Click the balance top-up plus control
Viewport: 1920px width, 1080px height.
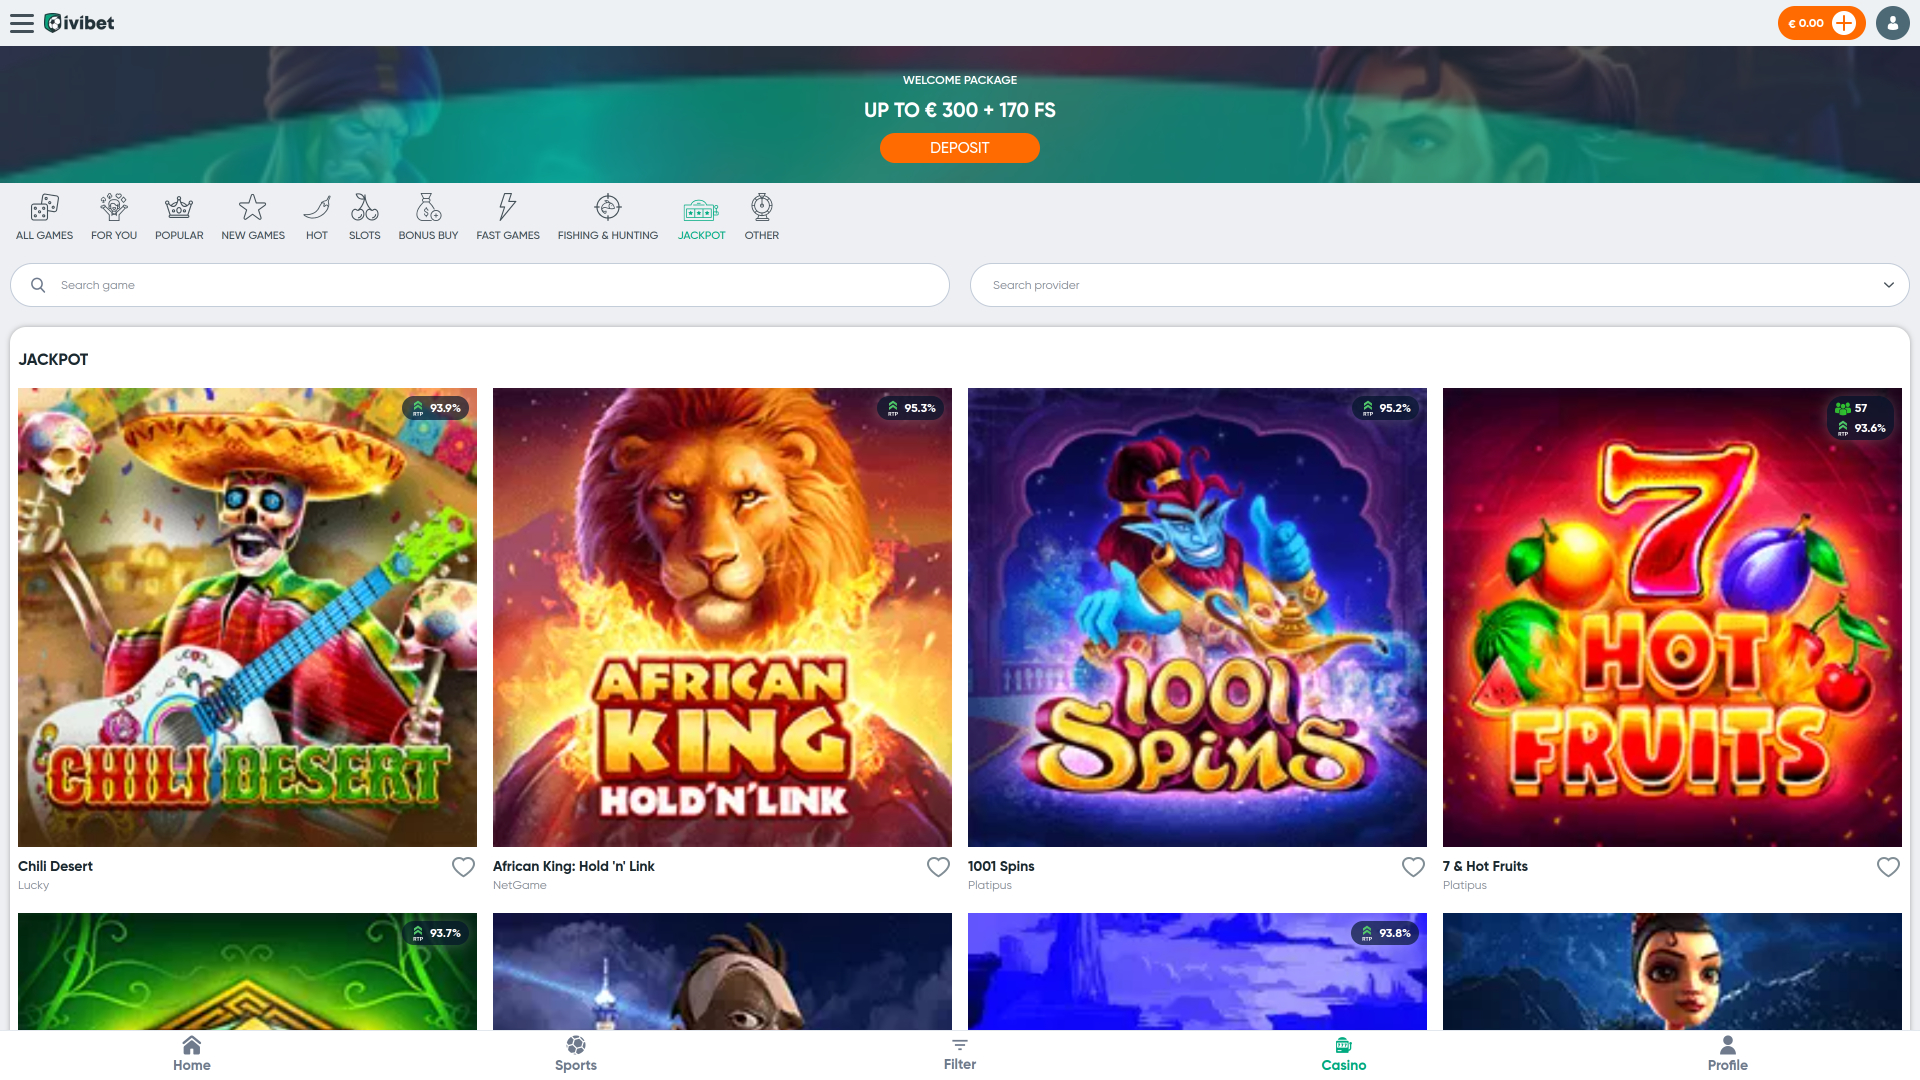(1843, 22)
